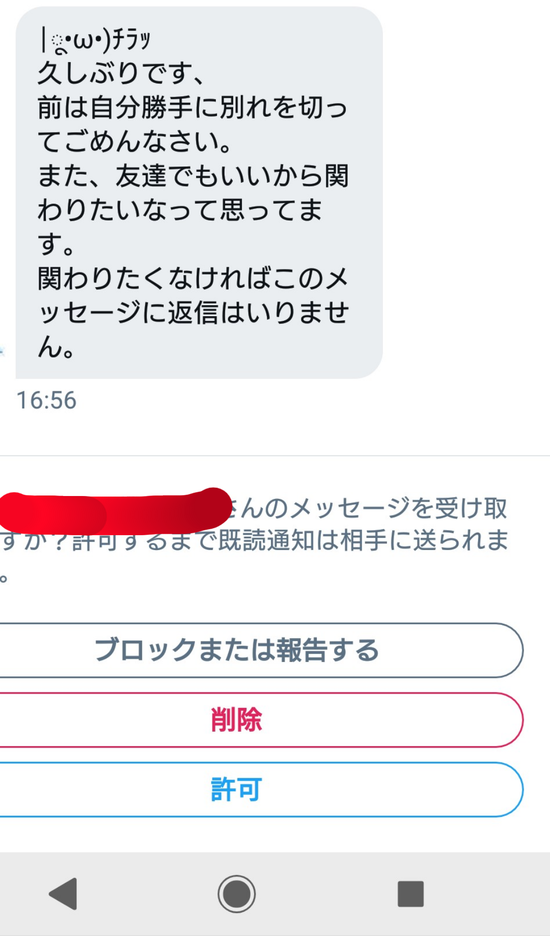
Task: Tap the また、友達でもいいから関 line
Action: 193,176
